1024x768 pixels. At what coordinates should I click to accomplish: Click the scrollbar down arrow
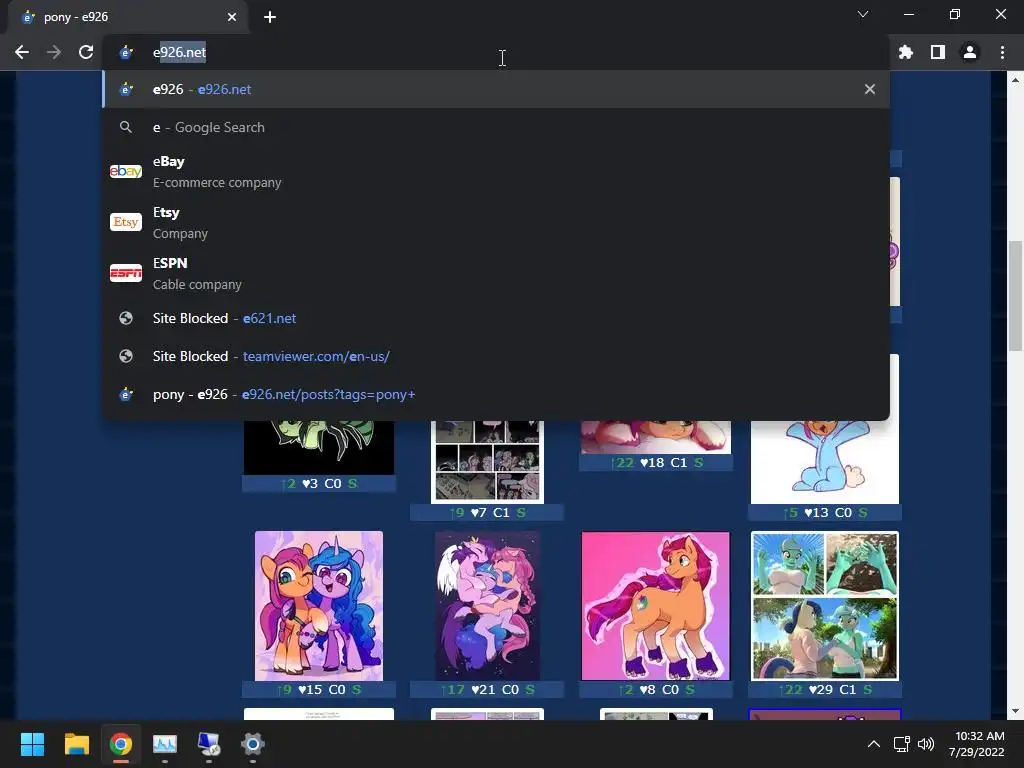[1016, 711]
